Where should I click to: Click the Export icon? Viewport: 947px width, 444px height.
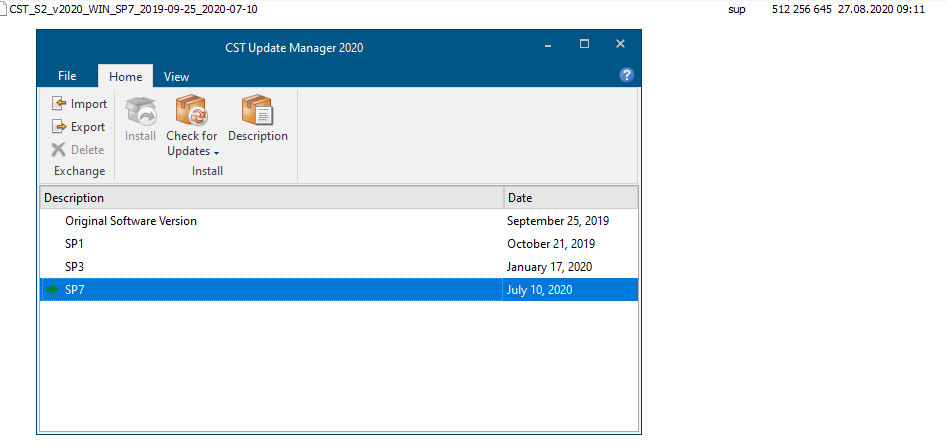[x=59, y=127]
